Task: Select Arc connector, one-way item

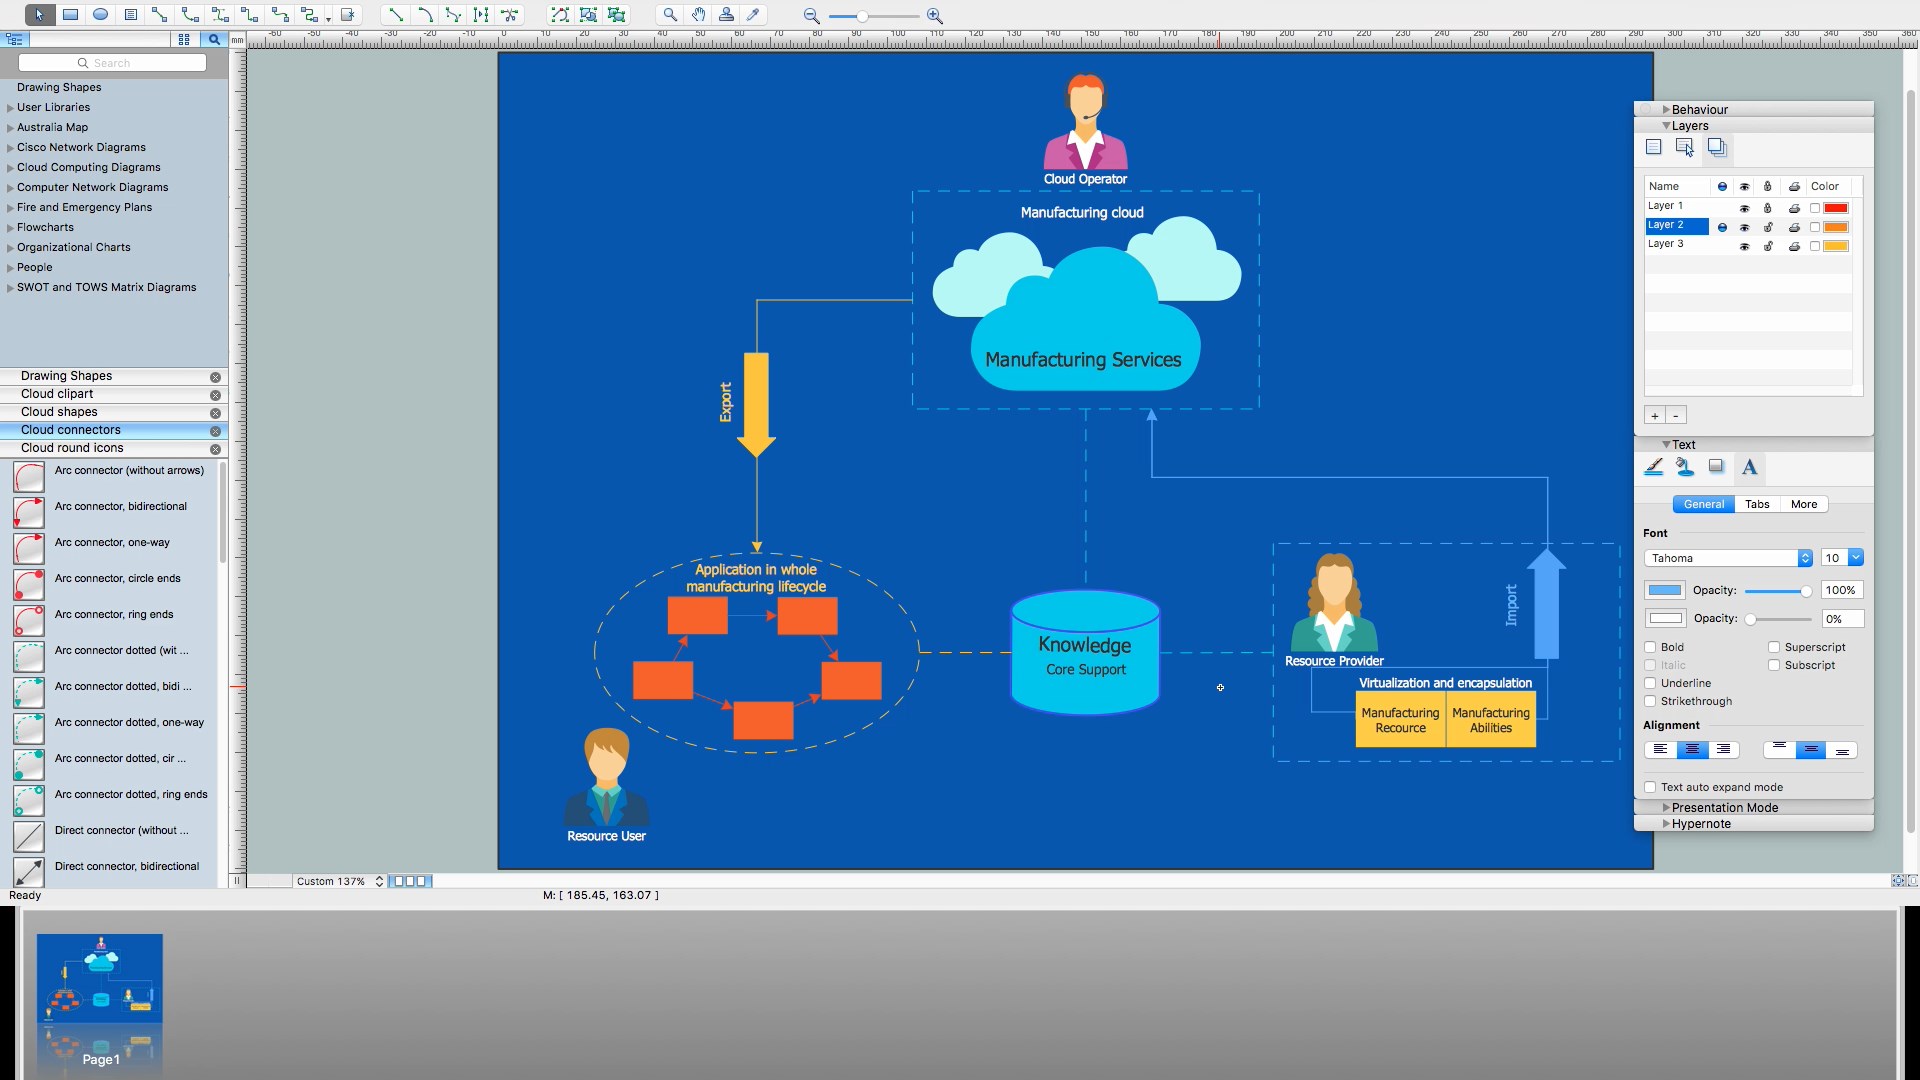Action: (112, 543)
